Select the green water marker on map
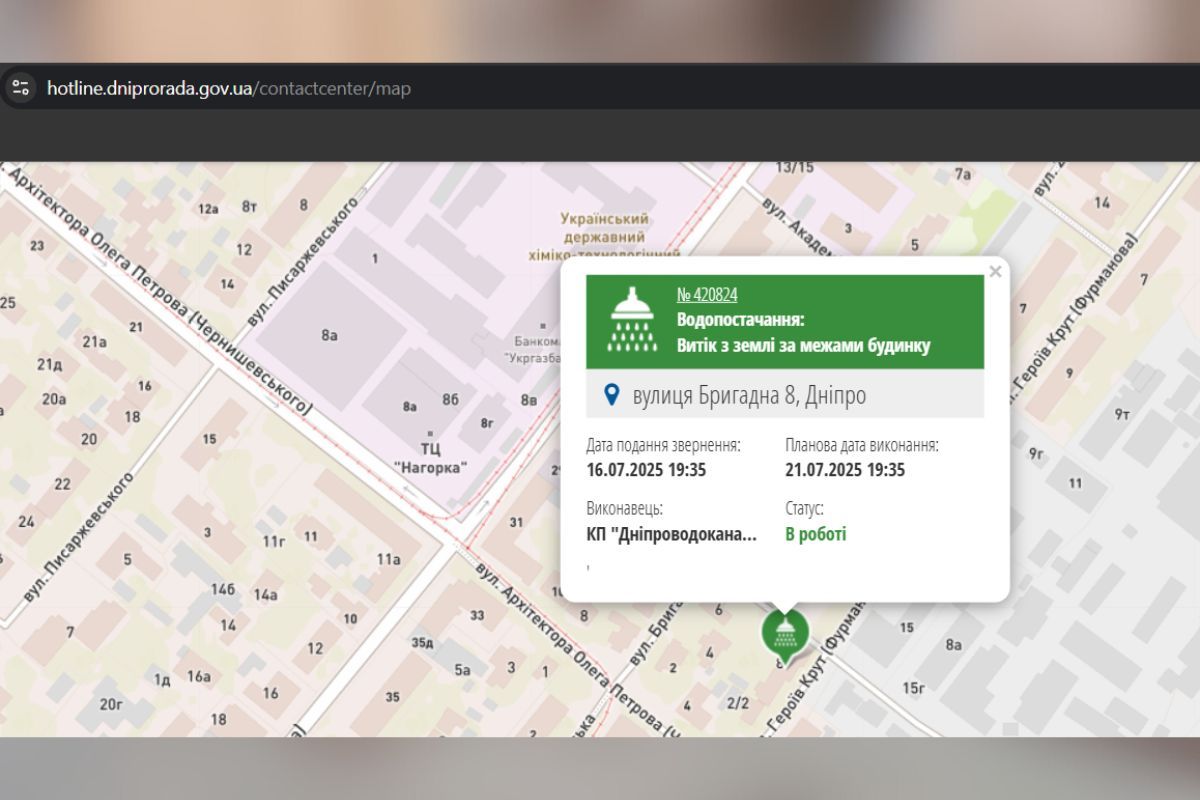Screen dimensions: 1200x800 coord(785,632)
